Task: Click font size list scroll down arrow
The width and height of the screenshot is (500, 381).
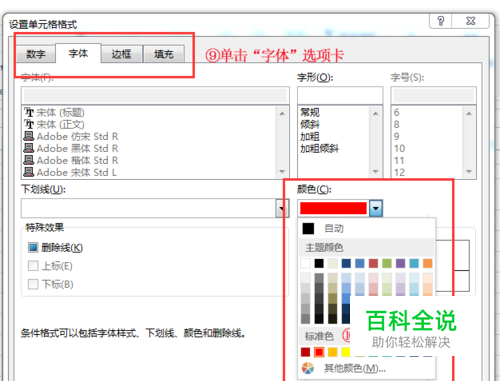Action: (469, 171)
